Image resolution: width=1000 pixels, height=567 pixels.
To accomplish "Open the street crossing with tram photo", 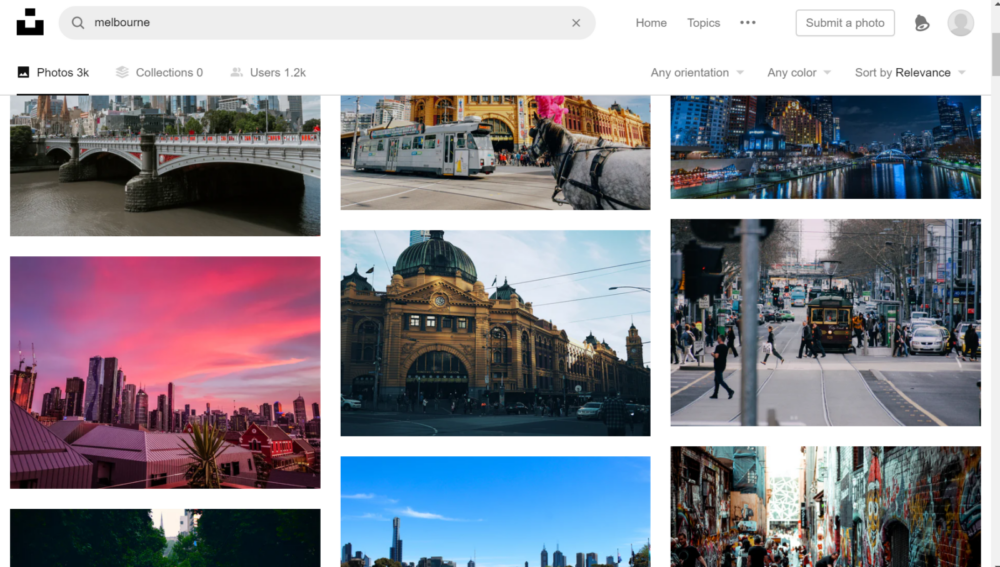I will pyautogui.click(x=825, y=323).
